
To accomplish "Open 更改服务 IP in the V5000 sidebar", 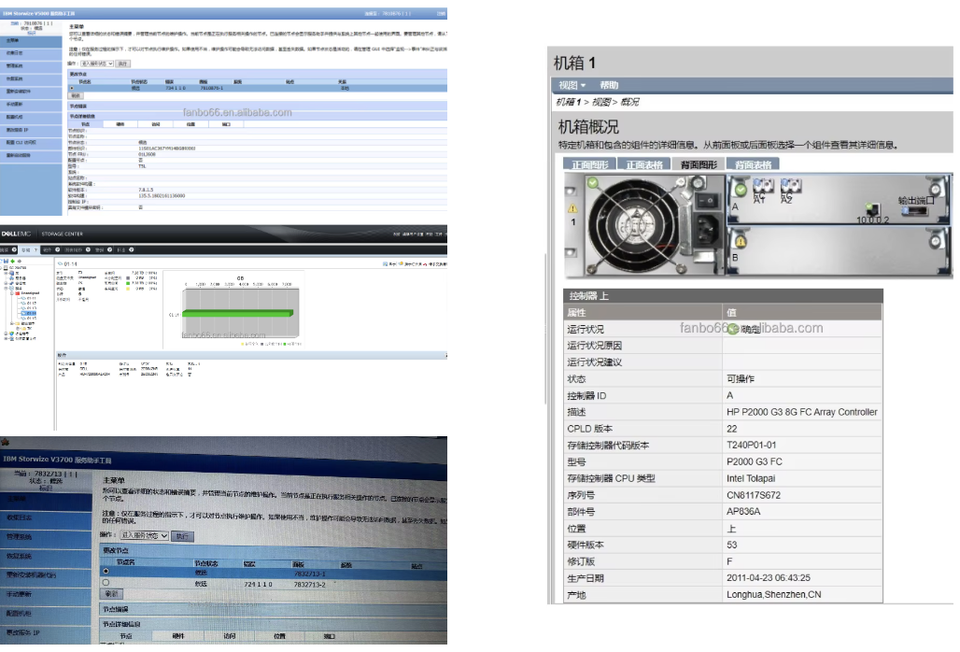I will 31,130.
